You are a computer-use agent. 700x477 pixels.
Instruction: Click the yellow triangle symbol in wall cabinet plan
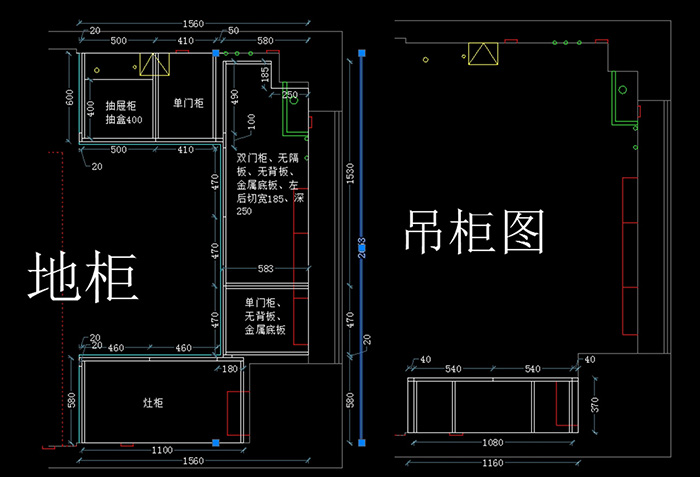(x=482, y=54)
